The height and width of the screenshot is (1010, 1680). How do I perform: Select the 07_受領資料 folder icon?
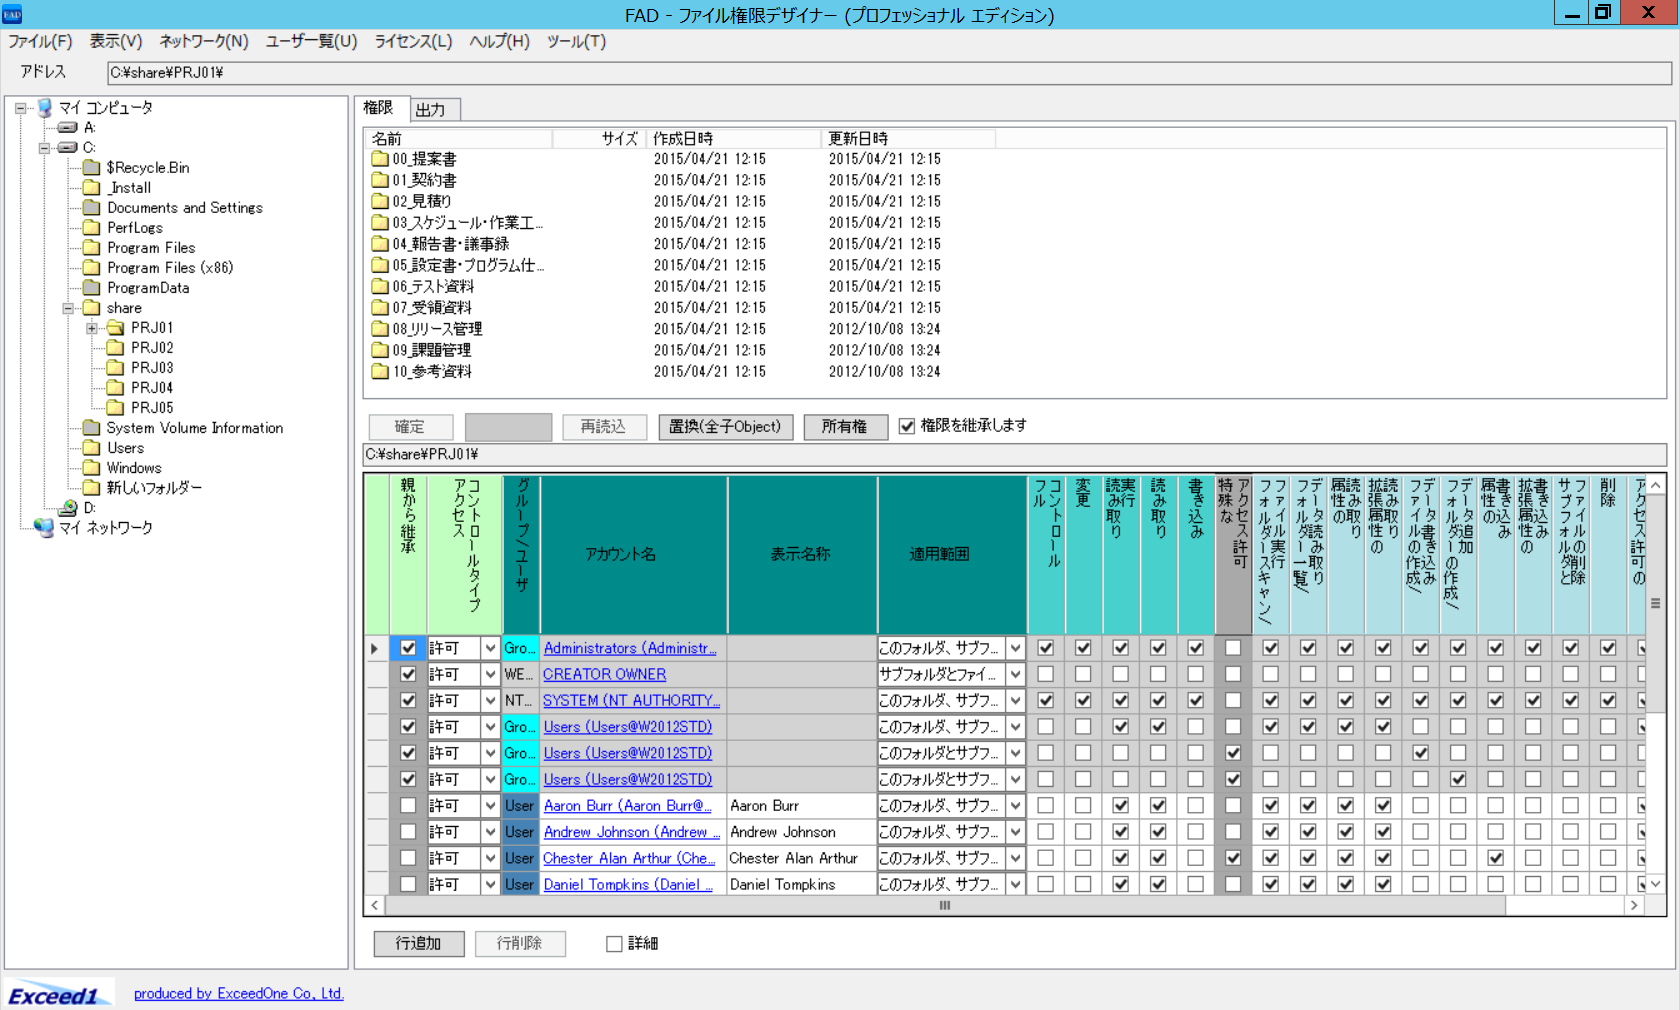(x=380, y=307)
